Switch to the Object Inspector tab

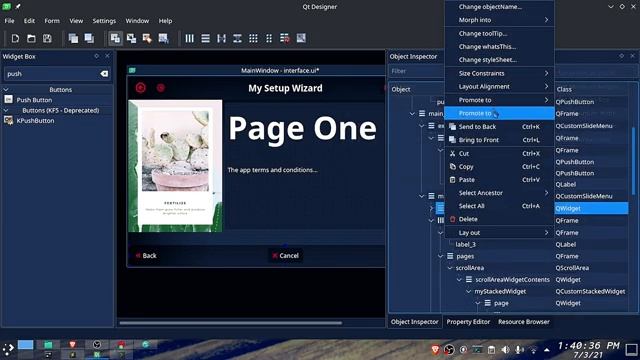(x=414, y=322)
